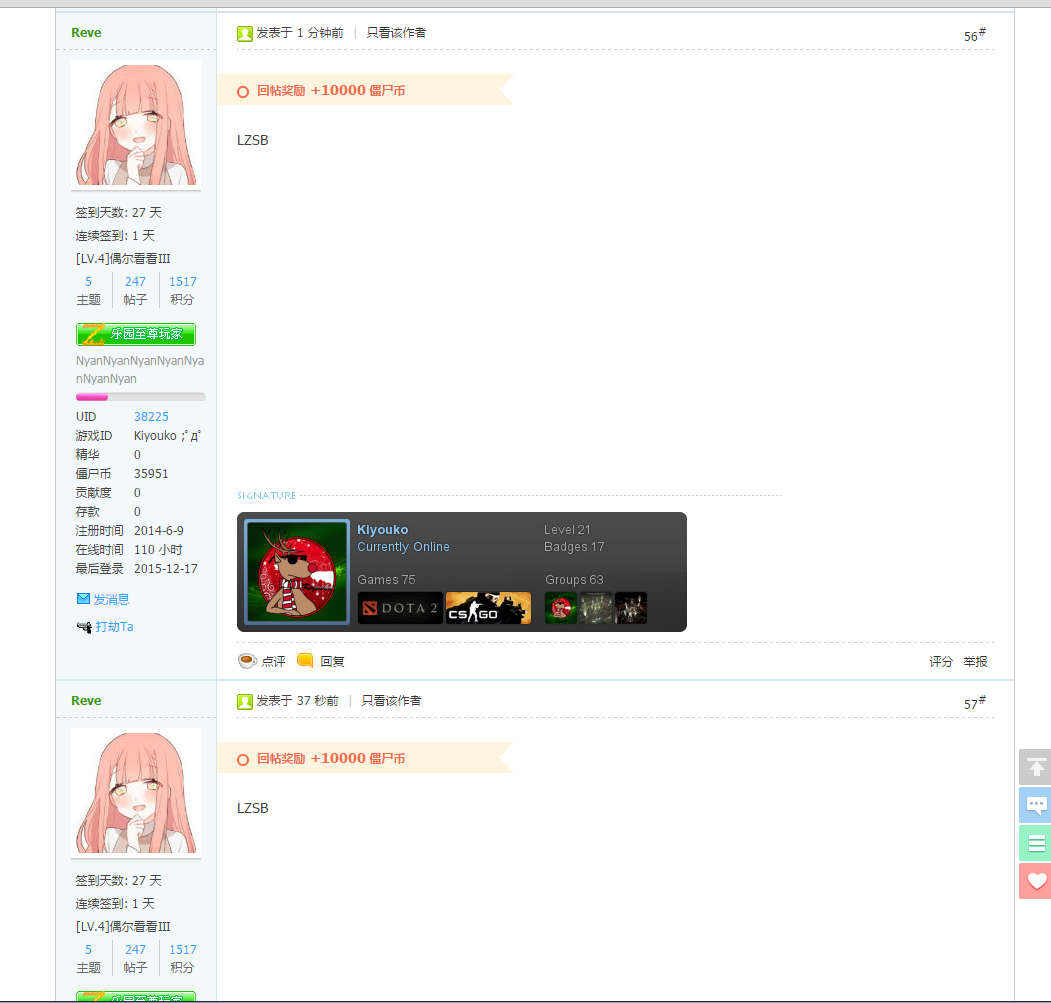Click the gun 打劫Ta icon
Image resolution: width=1051 pixels, height=1003 pixels.
[x=83, y=627]
